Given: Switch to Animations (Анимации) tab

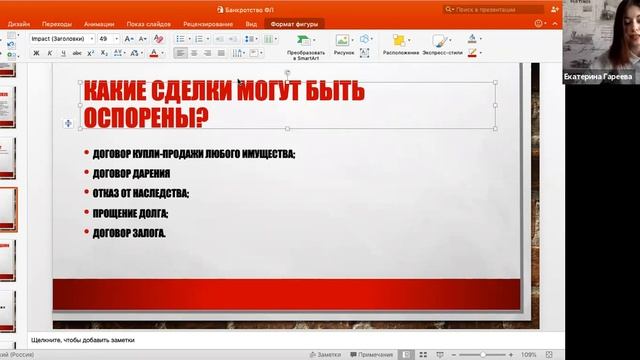Looking at the screenshot, I should [x=99, y=24].
